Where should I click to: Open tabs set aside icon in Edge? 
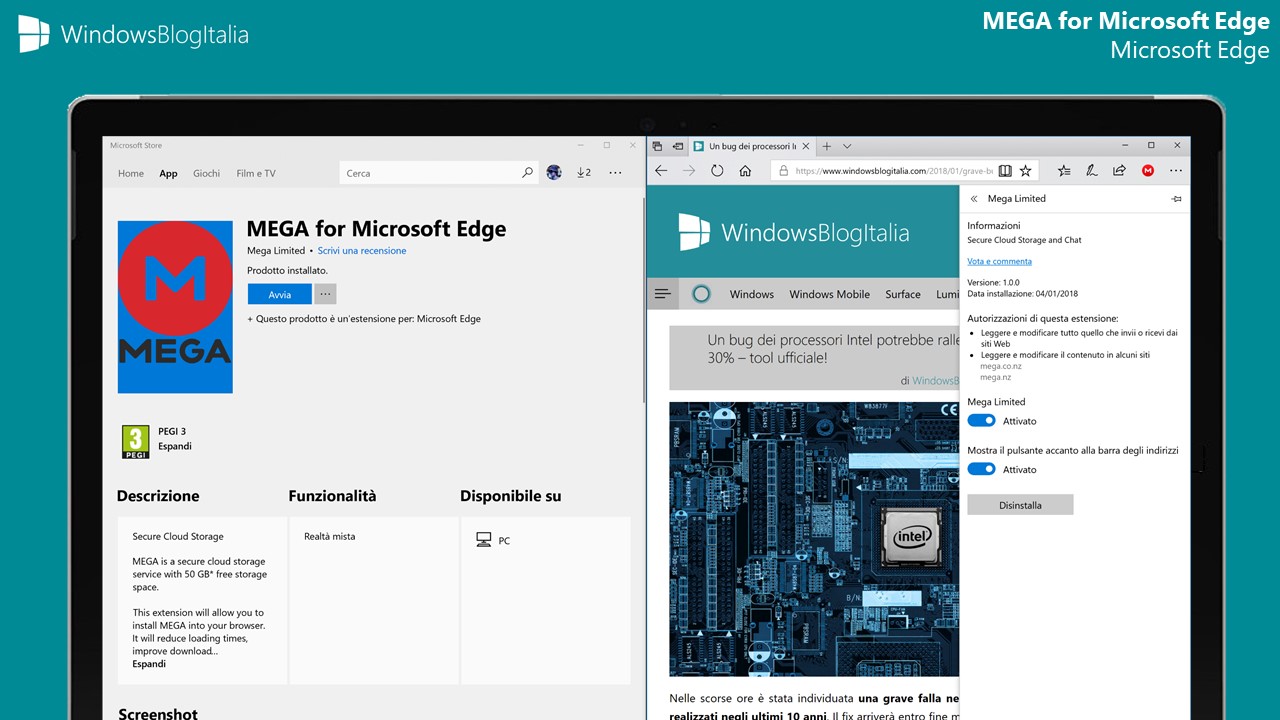point(658,146)
